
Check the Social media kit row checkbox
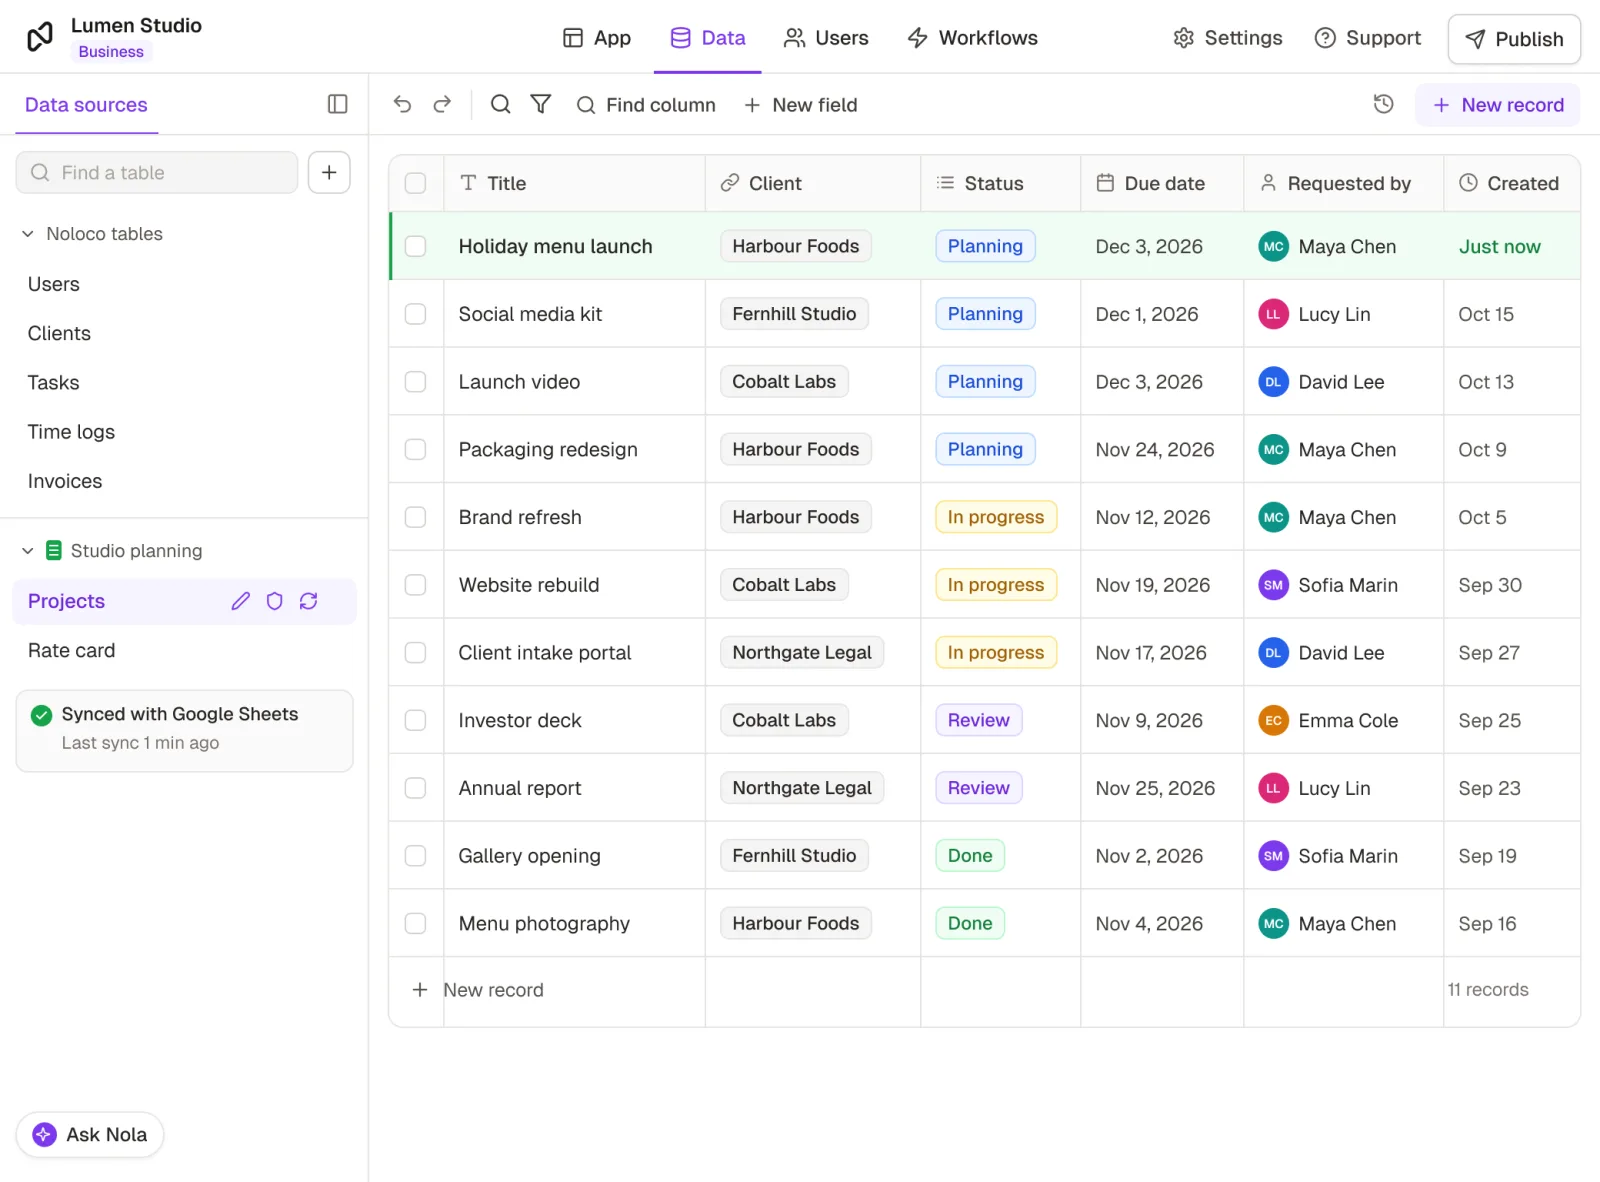(x=416, y=314)
